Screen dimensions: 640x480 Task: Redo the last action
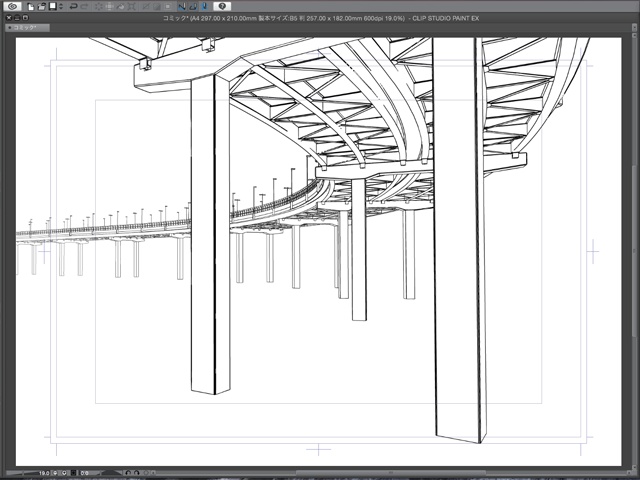pyautogui.click(x=84, y=6)
